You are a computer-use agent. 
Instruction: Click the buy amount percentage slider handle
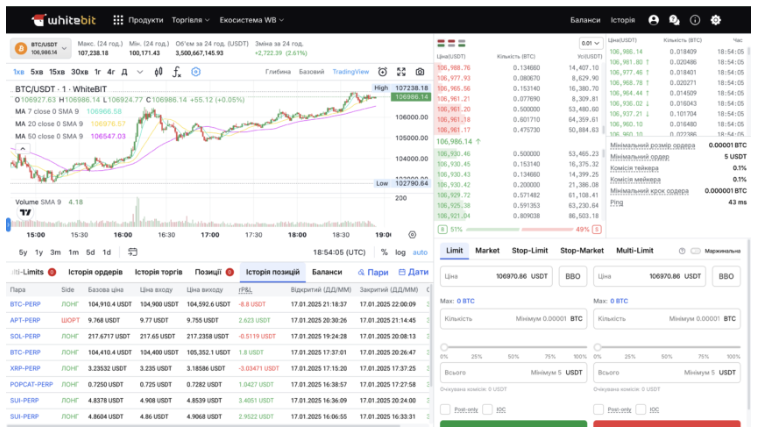(x=444, y=347)
